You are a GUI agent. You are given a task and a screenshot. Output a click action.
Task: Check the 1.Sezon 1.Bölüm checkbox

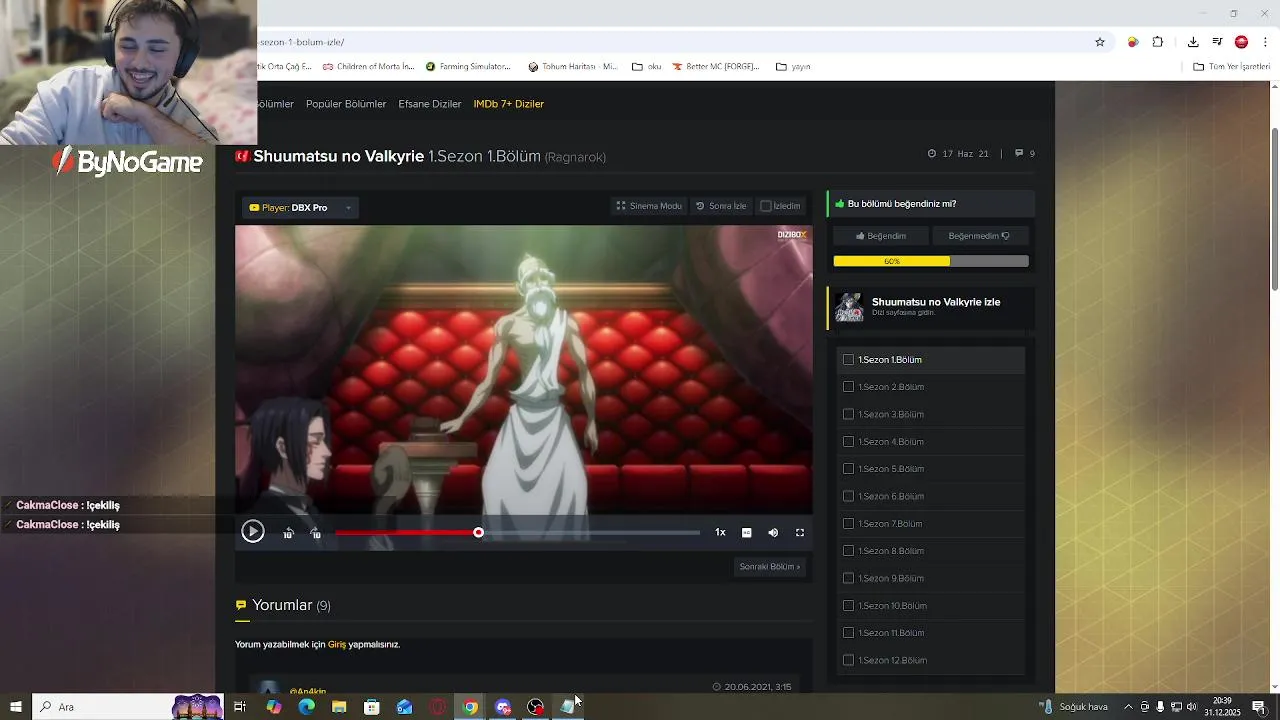coord(848,360)
